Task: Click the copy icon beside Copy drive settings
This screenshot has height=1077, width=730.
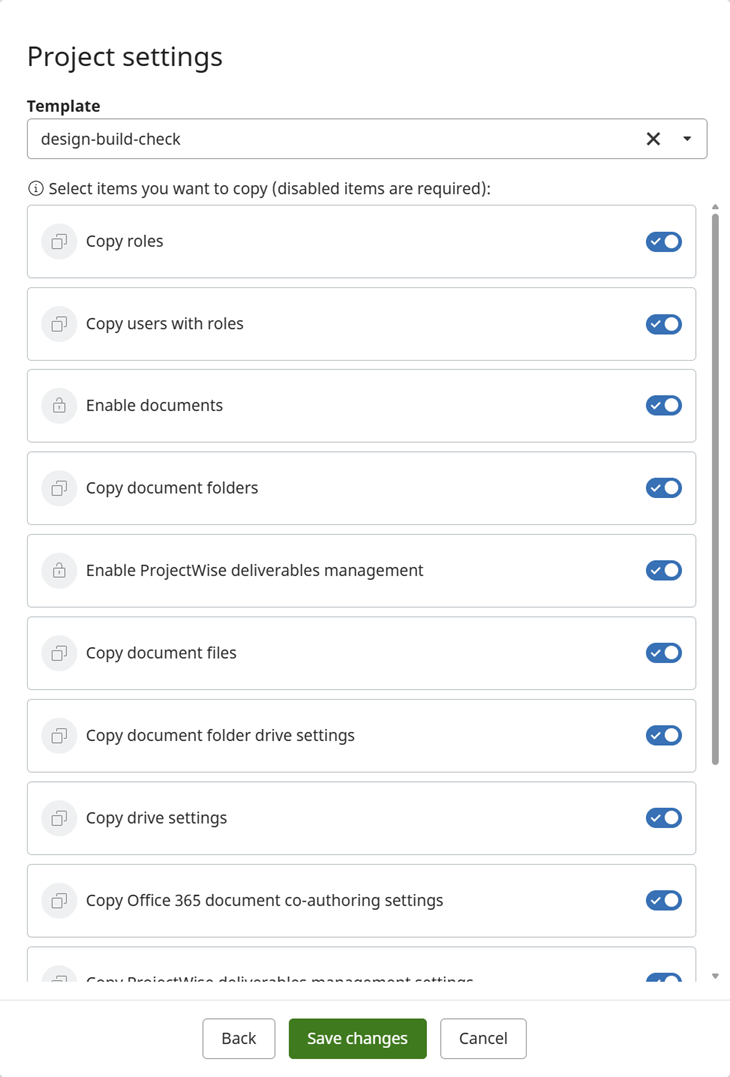Action: 59,818
